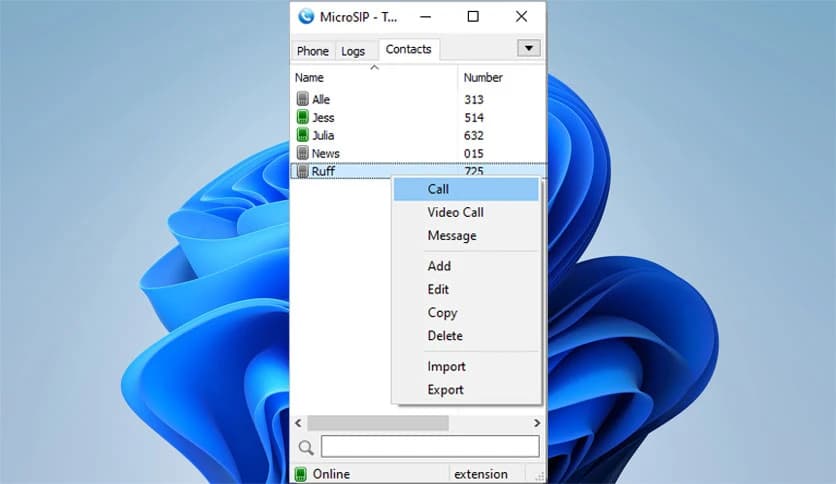
Task: Select the Contacts tab
Action: 408,49
